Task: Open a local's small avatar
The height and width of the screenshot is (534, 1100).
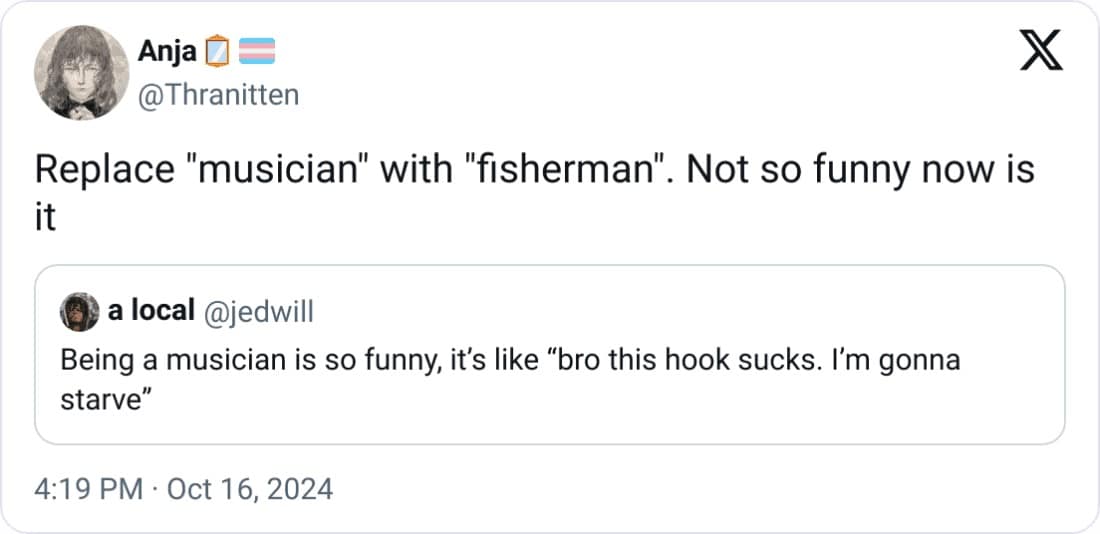Action: (80, 312)
